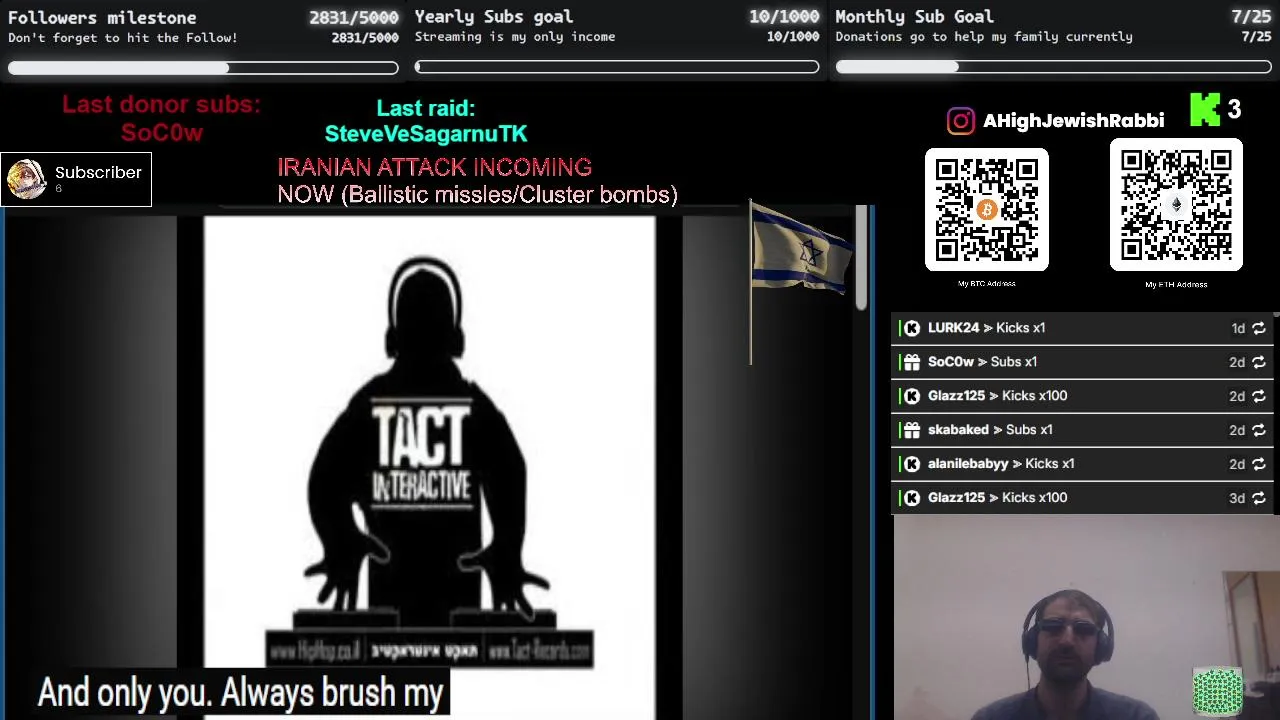
Task: Click 'Streaming is my only income' text
Action: tap(515, 37)
